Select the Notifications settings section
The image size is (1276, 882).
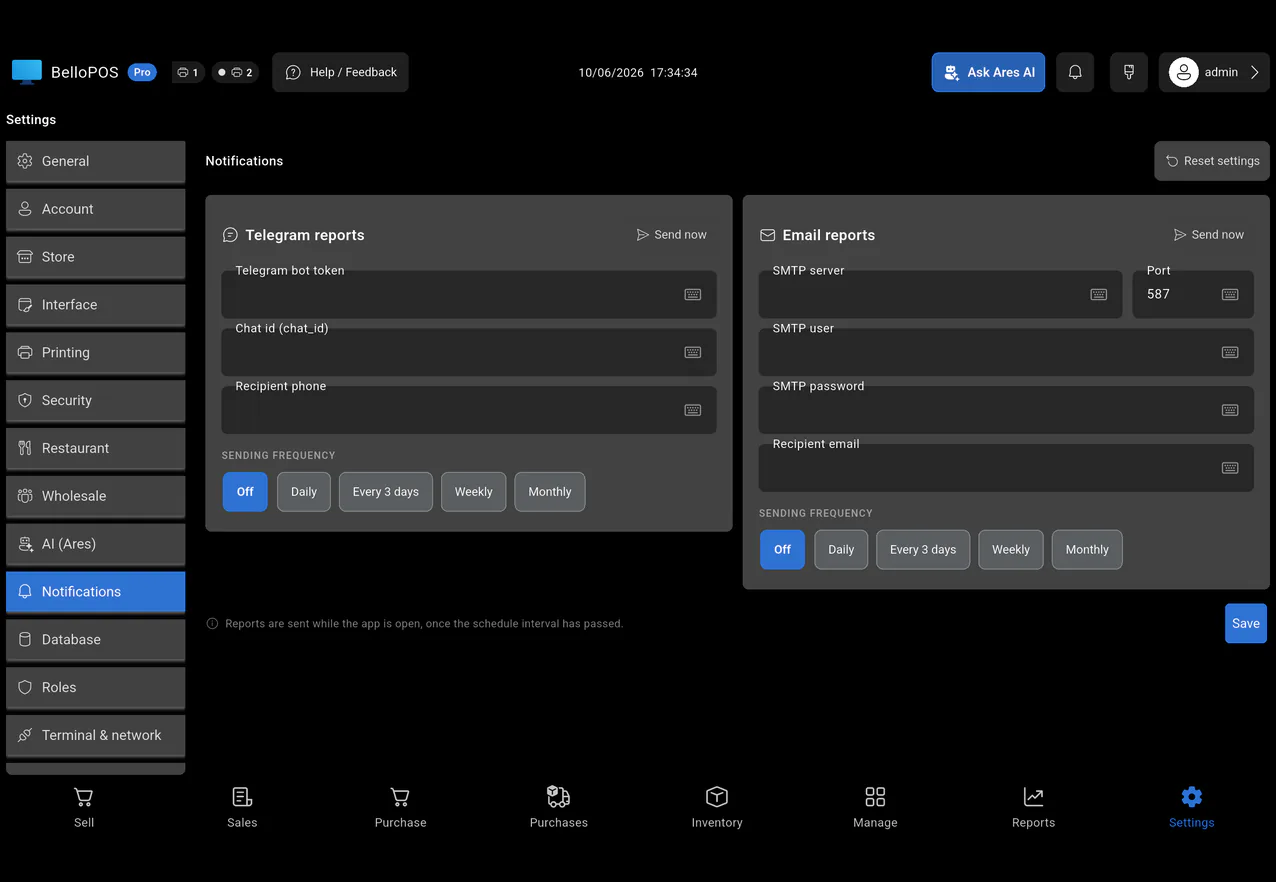coord(96,592)
